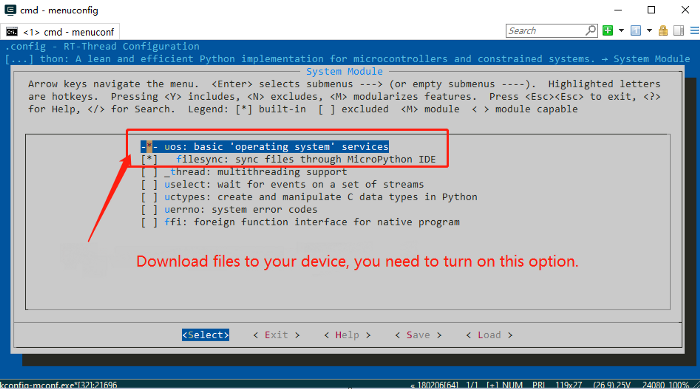Enable the uselect checkbox
The image size is (700, 389).
click(x=149, y=184)
